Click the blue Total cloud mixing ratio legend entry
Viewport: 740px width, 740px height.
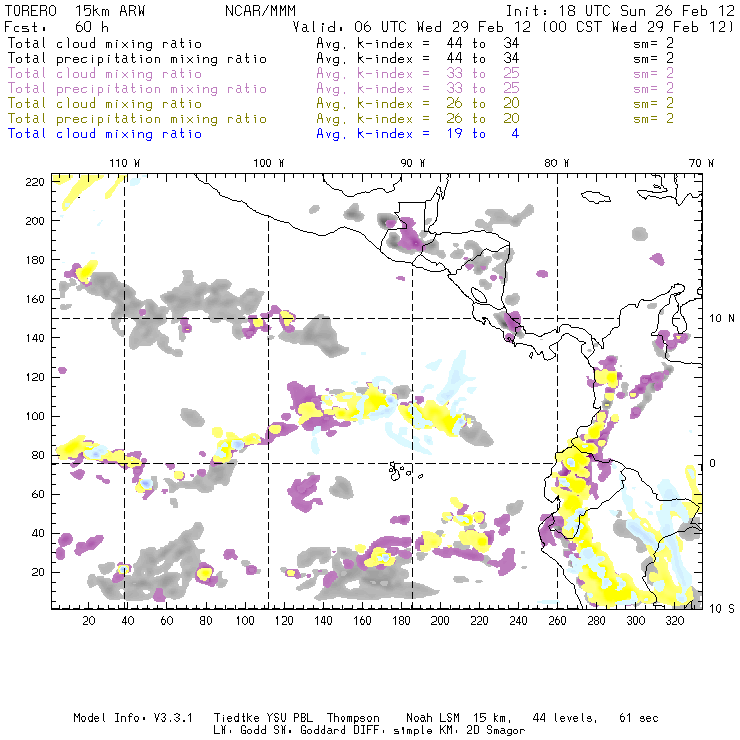click(104, 134)
